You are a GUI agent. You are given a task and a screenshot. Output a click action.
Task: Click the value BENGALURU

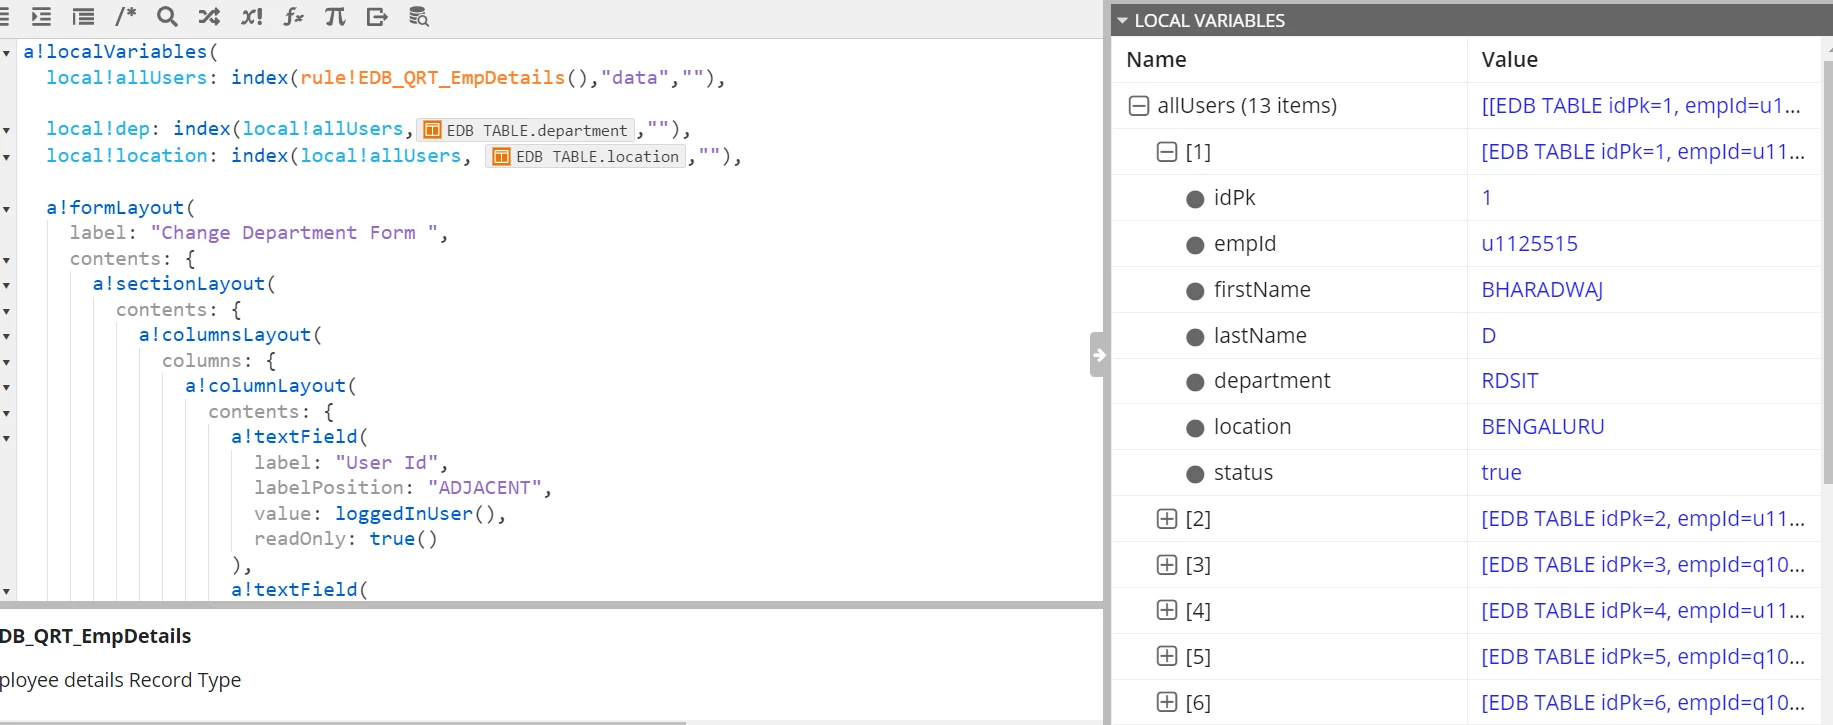[x=1542, y=426]
